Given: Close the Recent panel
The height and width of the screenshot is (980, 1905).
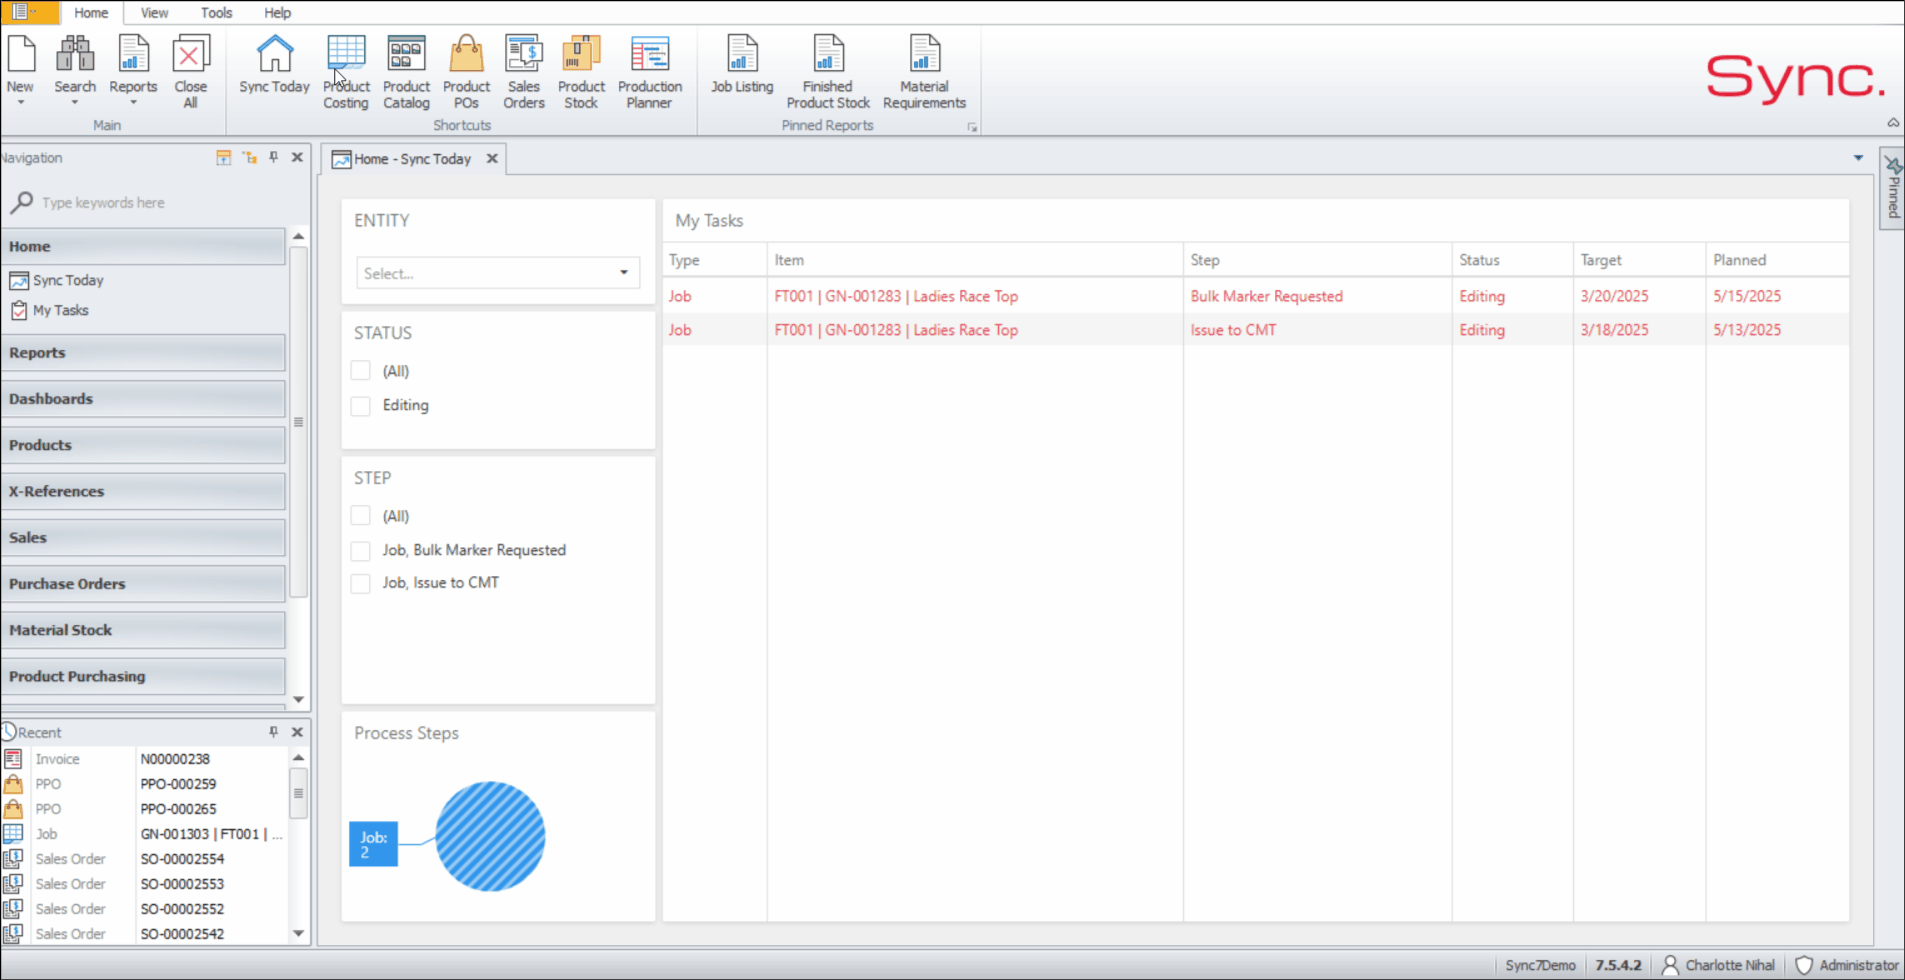Looking at the screenshot, I should (297, 732).
